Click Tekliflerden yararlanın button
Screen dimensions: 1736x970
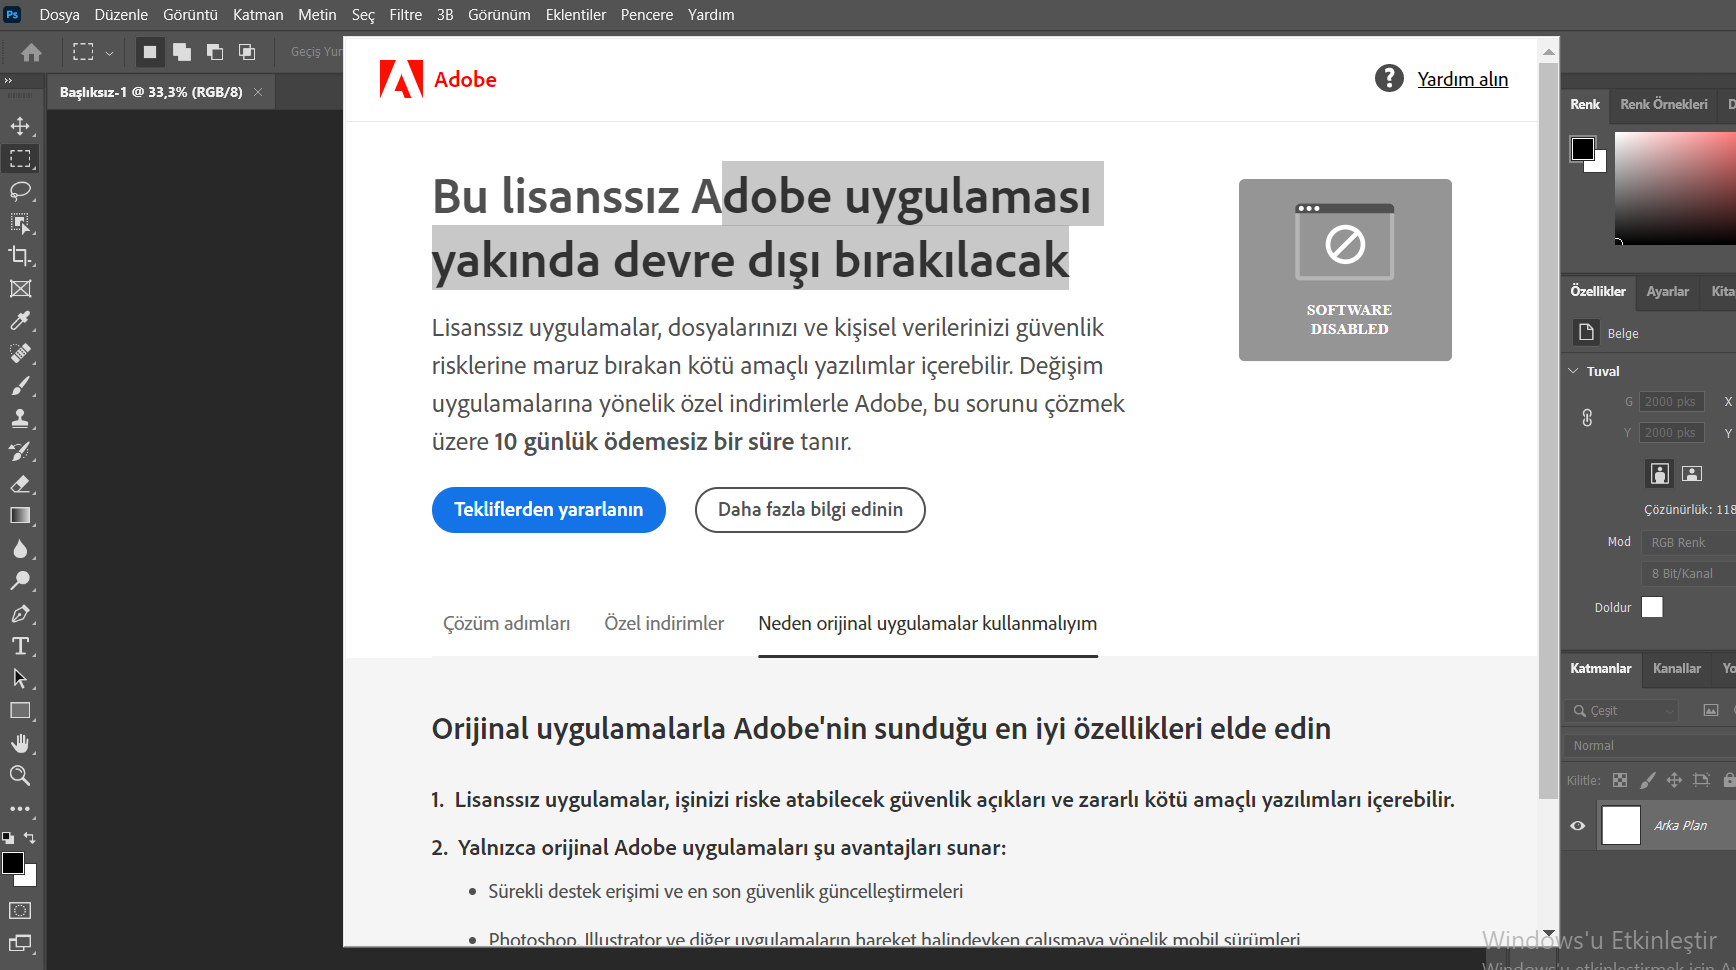coord(549,510)
